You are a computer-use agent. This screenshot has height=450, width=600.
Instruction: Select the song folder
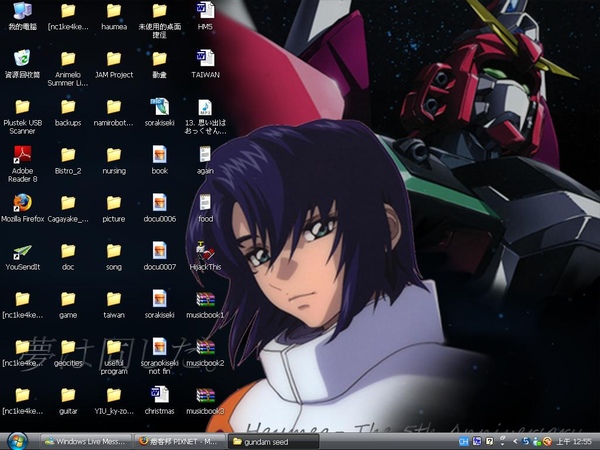coord(114,256)
